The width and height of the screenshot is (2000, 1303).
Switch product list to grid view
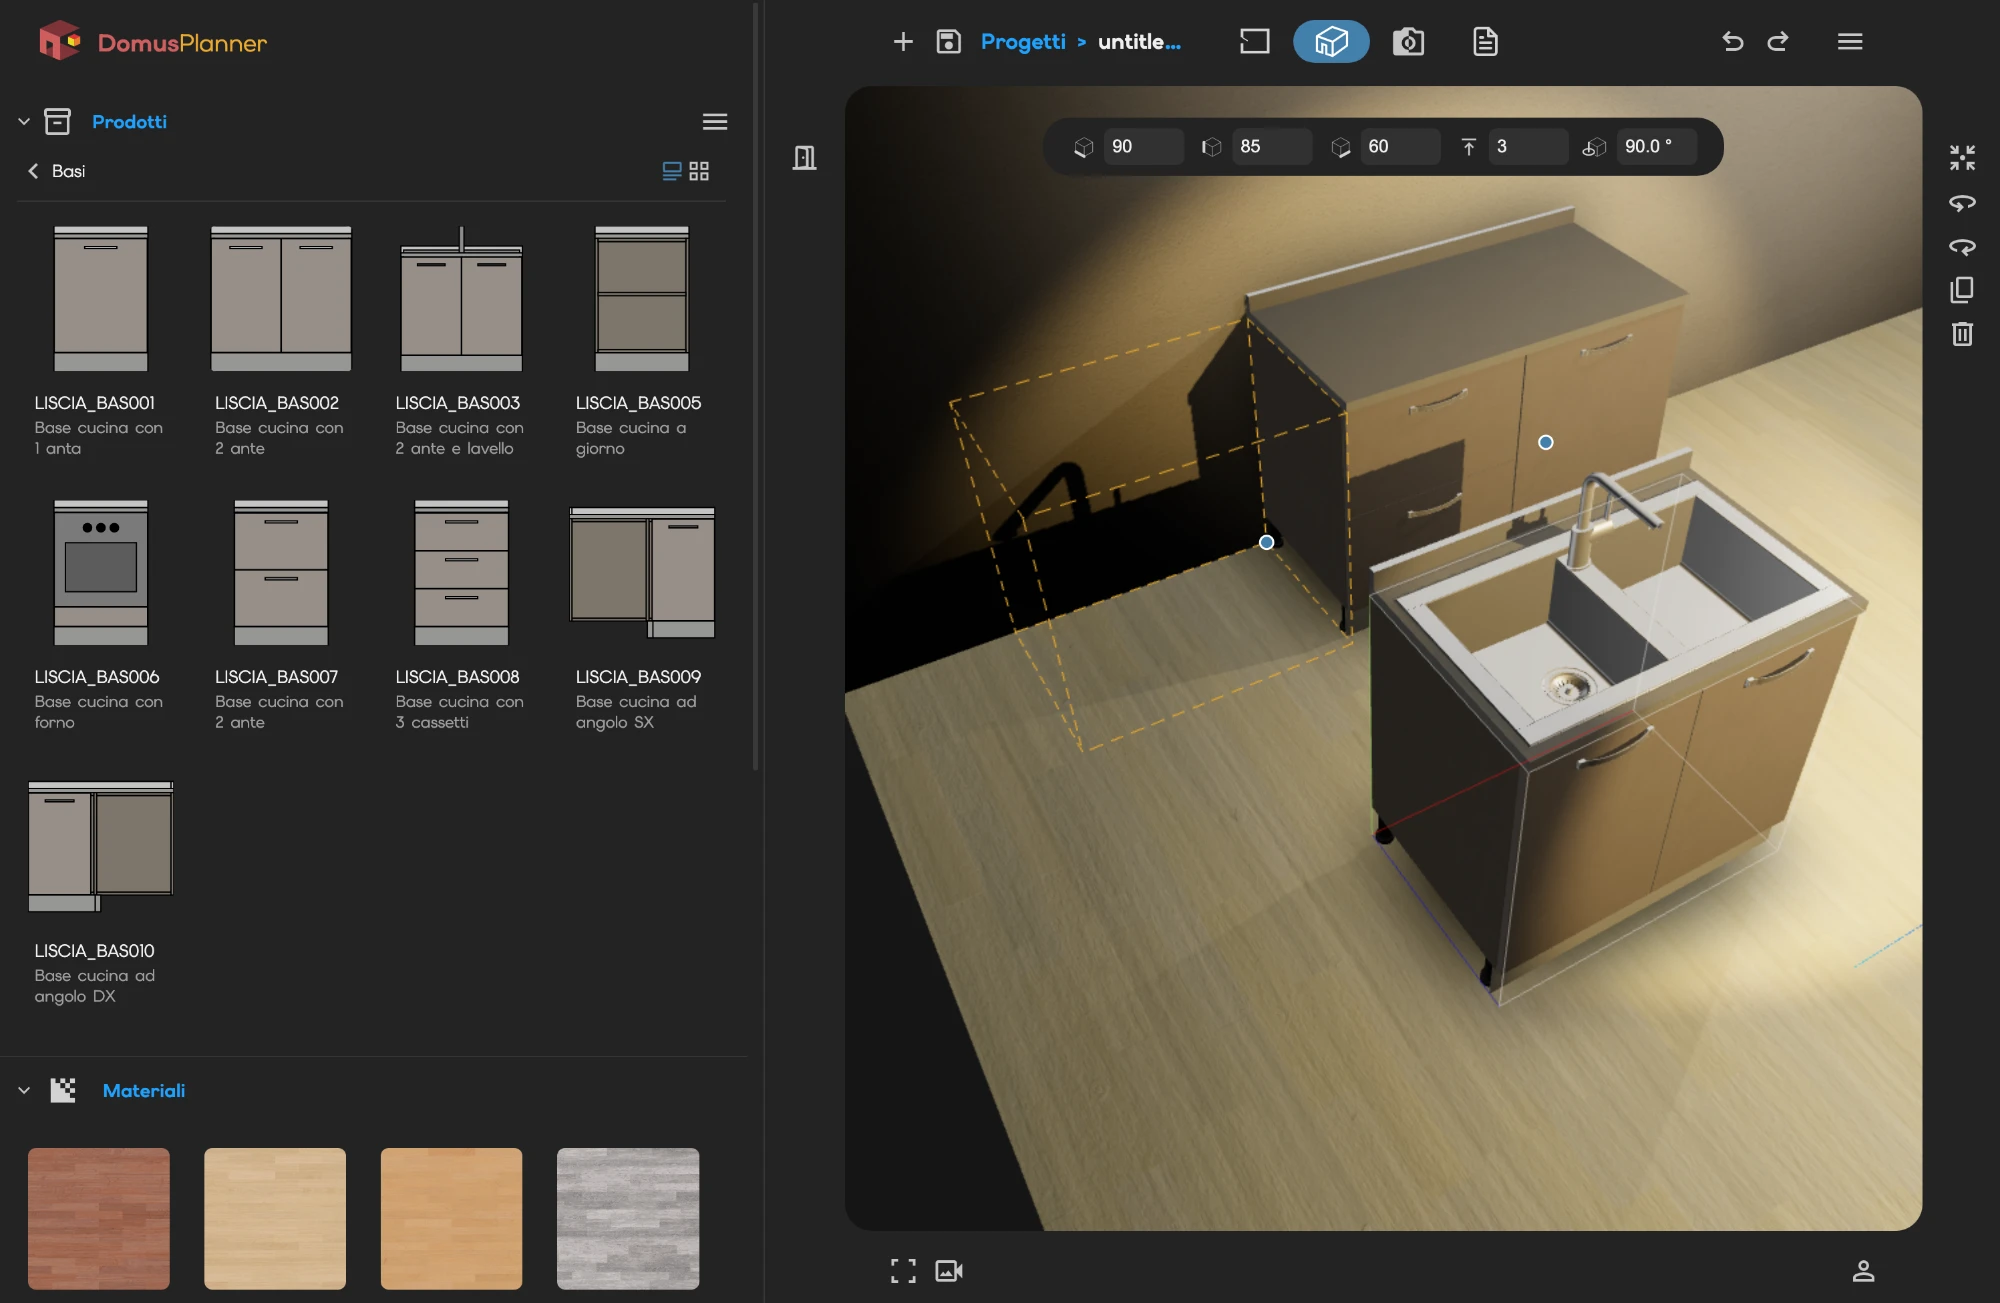pyautogui.click(x=699, y=171)
